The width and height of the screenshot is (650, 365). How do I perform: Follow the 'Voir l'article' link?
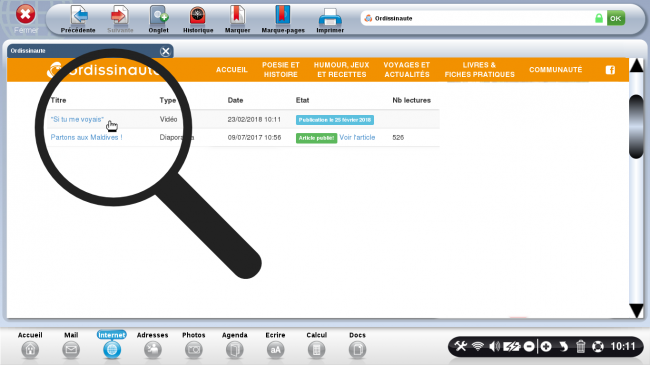point(357,137)
